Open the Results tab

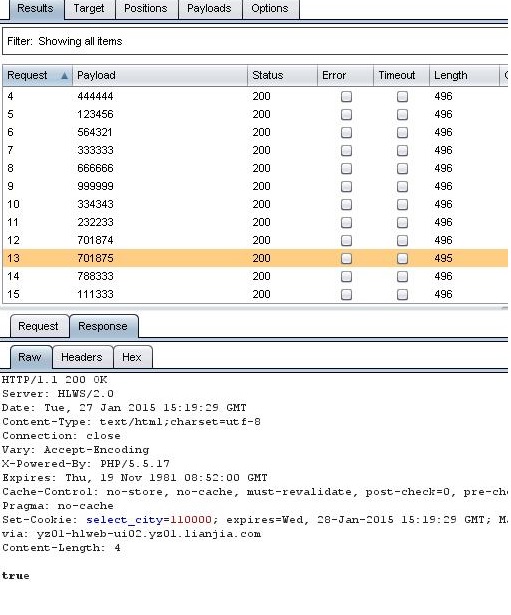tap(36, 9)
